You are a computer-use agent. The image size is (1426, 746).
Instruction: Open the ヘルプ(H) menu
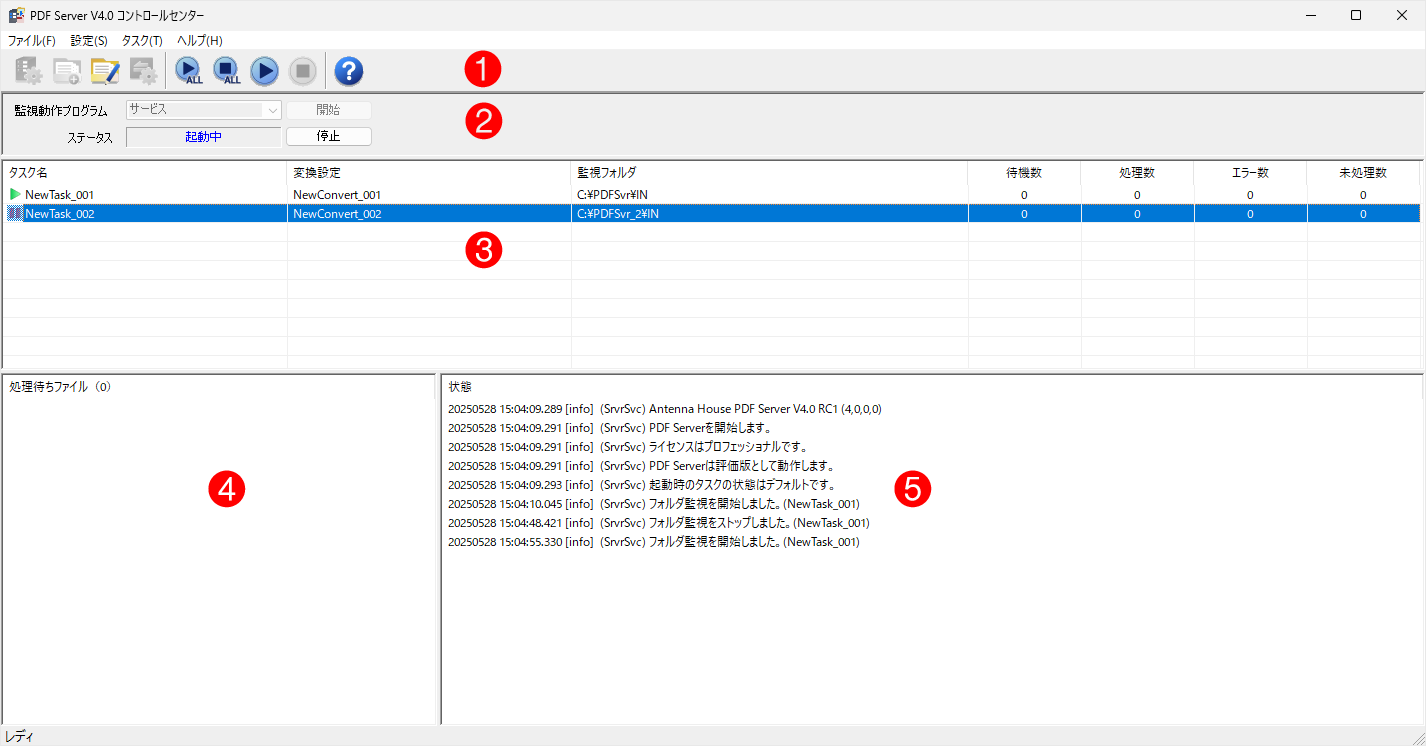(200, 41)
